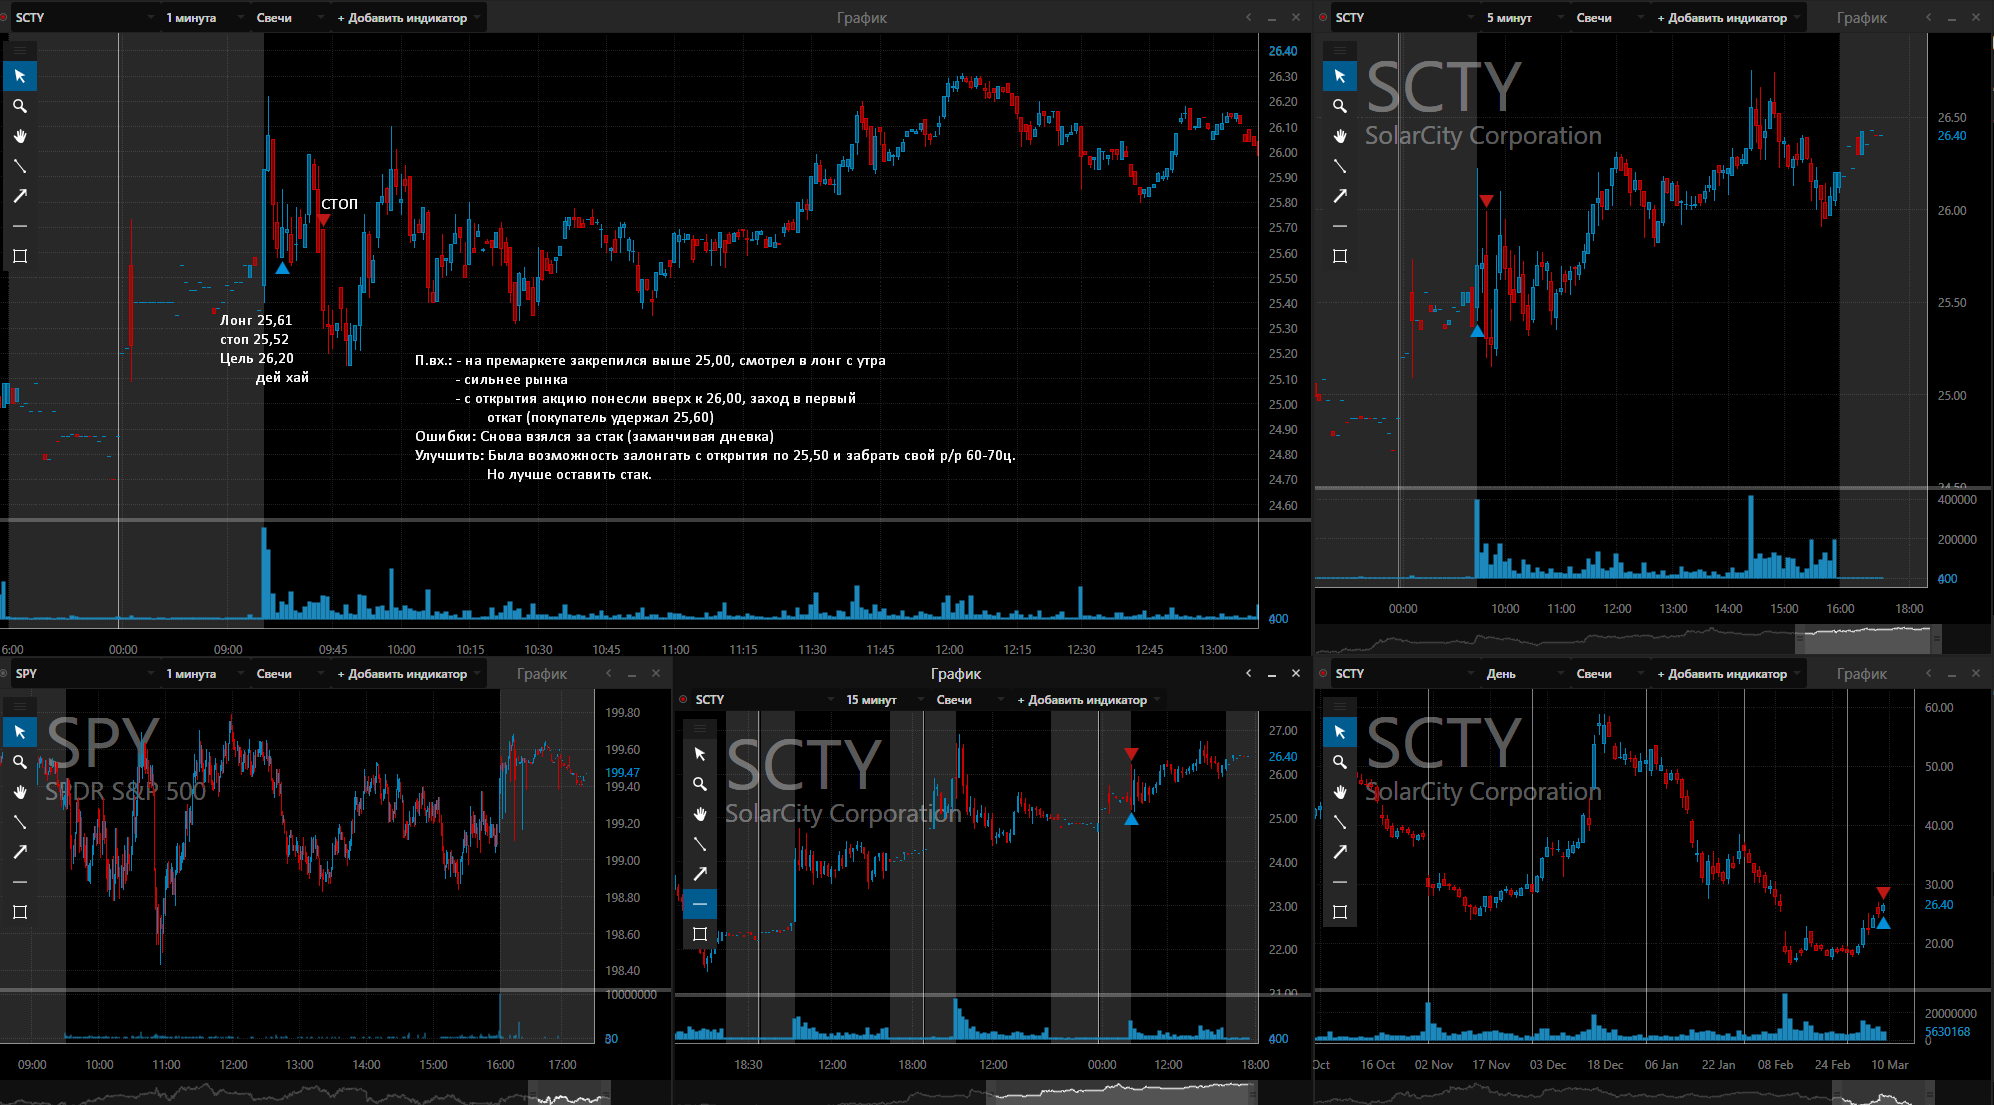
Task: Open the 1 минута timeframe dropdown in main chart
Action: (x=204, y=18)
